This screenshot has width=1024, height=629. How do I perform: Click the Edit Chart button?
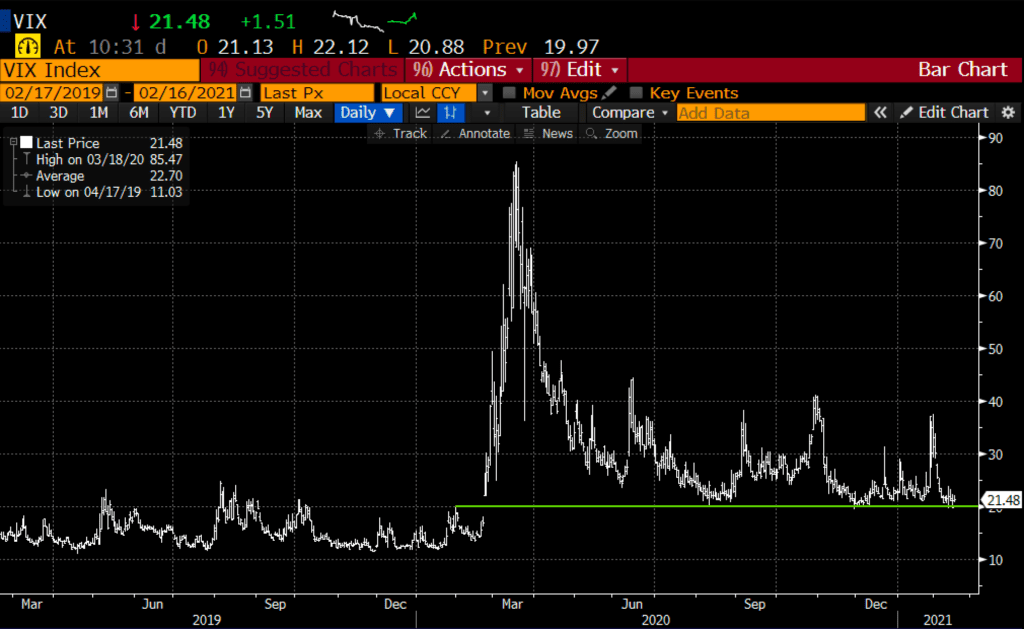click(x=944, y=113)
